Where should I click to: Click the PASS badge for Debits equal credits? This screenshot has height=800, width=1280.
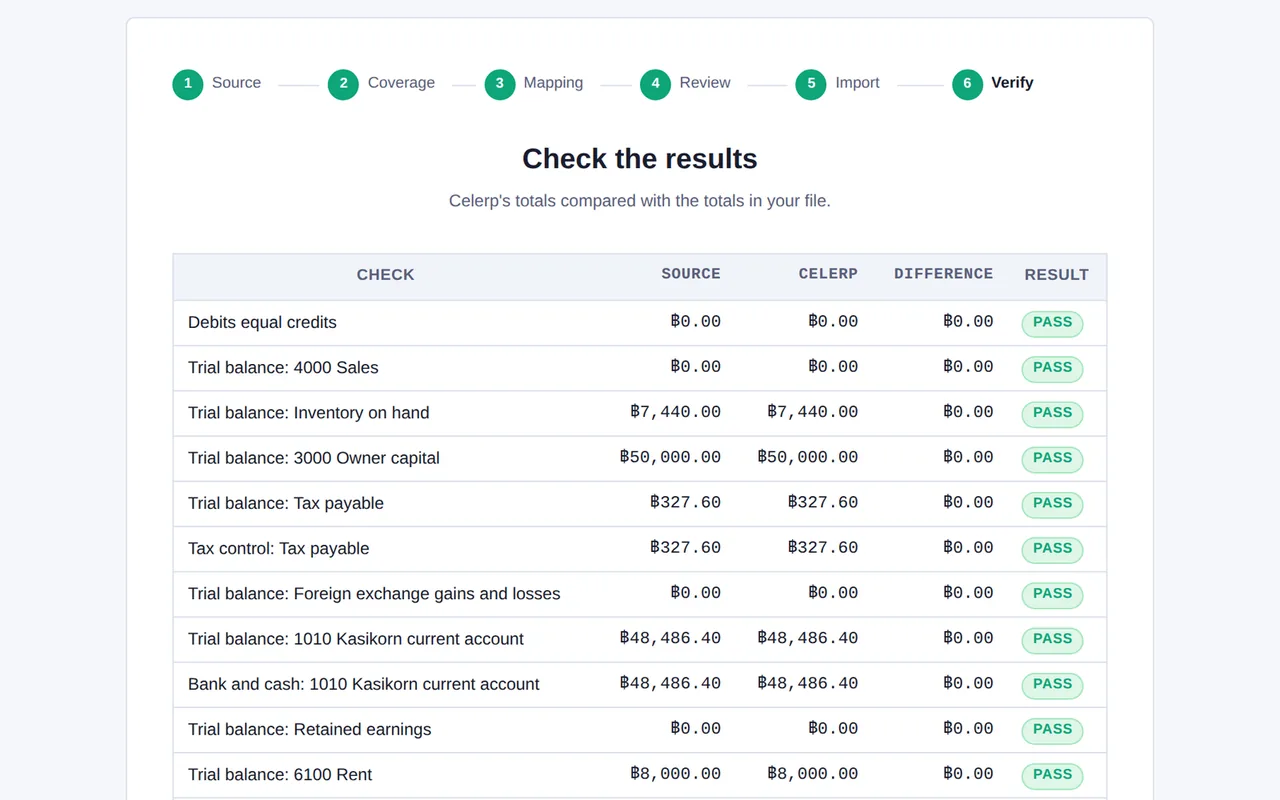[x=1052, y=323]
